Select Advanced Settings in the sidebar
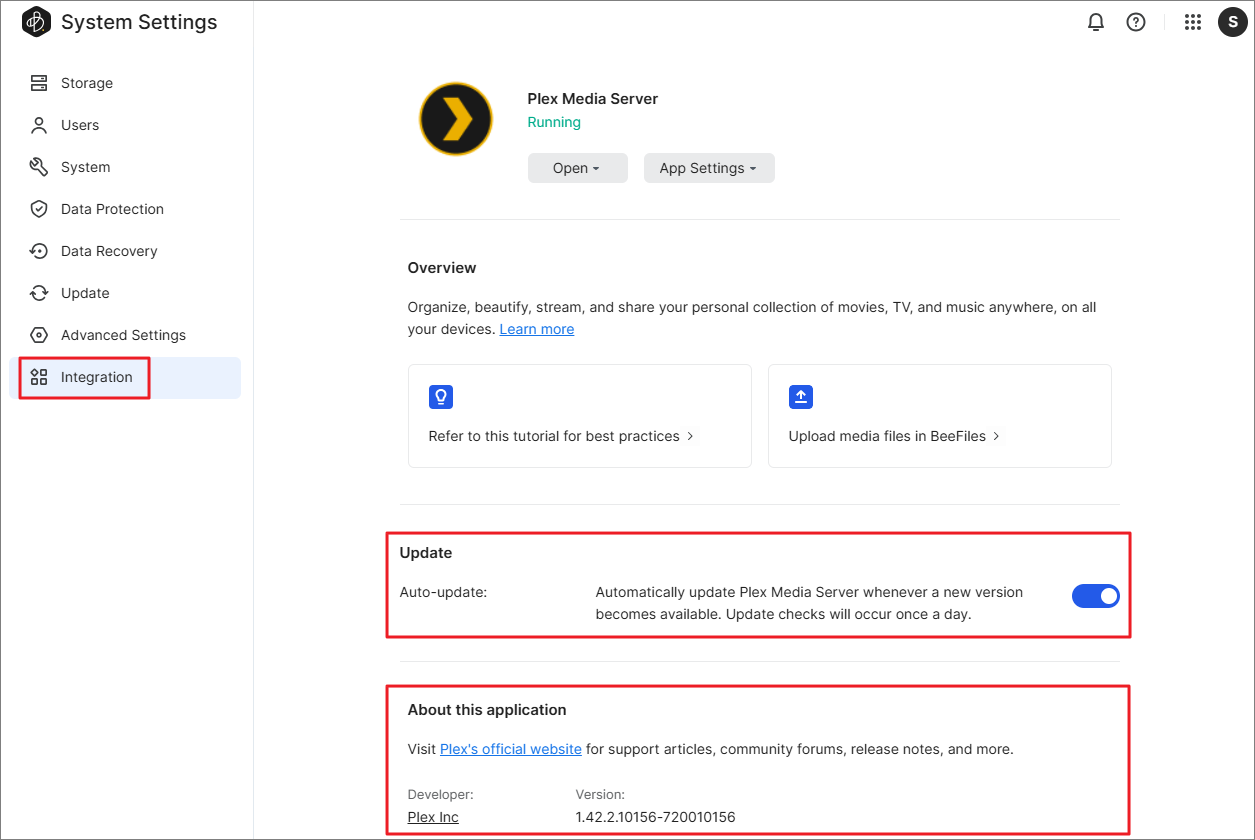Screen dimensions: 1255x840 (x=125, y=335)
